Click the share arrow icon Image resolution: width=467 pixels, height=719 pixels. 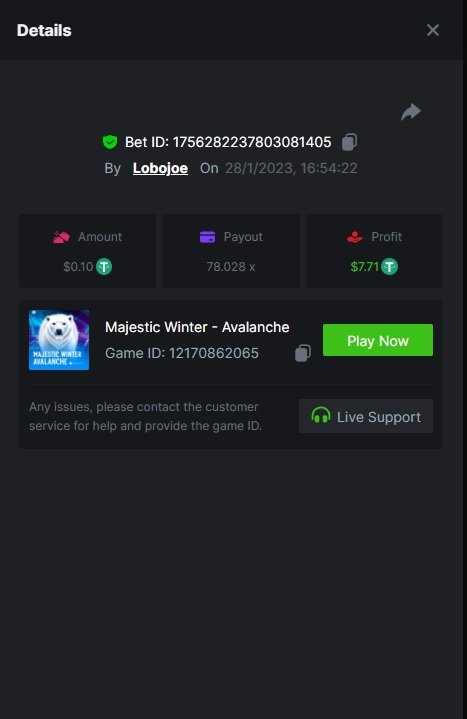click(411, 112)
